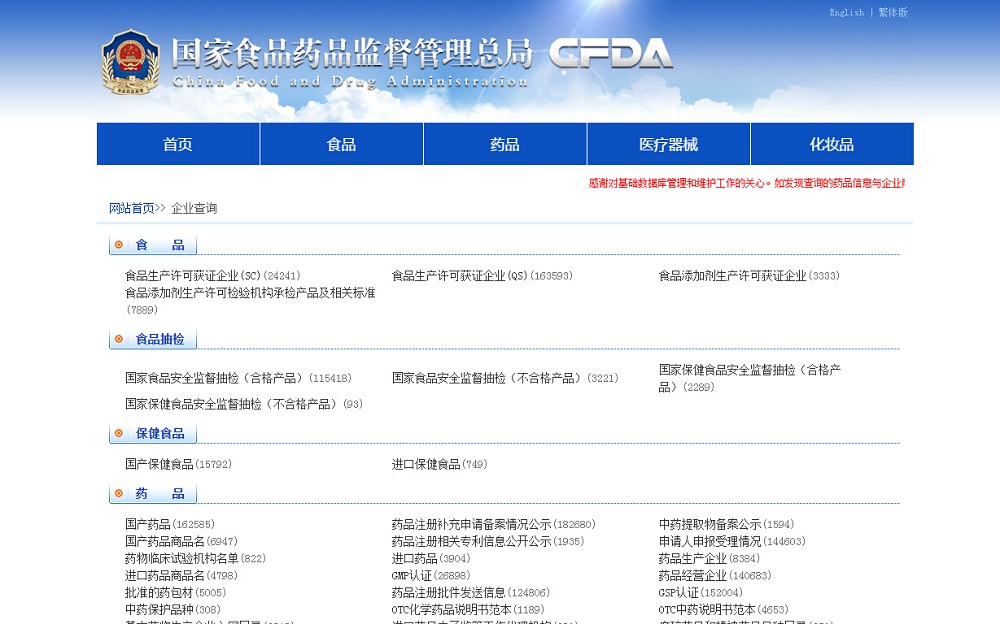Open 国家食品安全监督抽检（不合格产品）link

pos(505,378)
